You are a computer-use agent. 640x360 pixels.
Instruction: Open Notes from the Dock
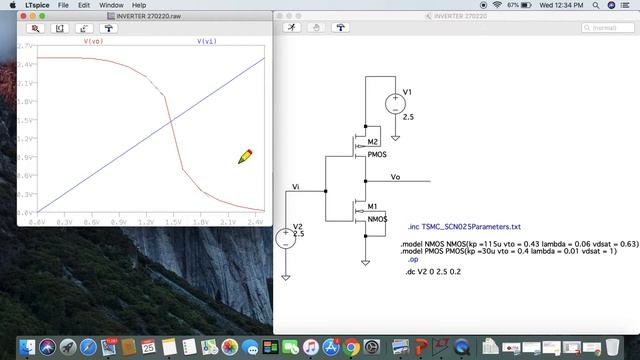[x=169, y=347]
